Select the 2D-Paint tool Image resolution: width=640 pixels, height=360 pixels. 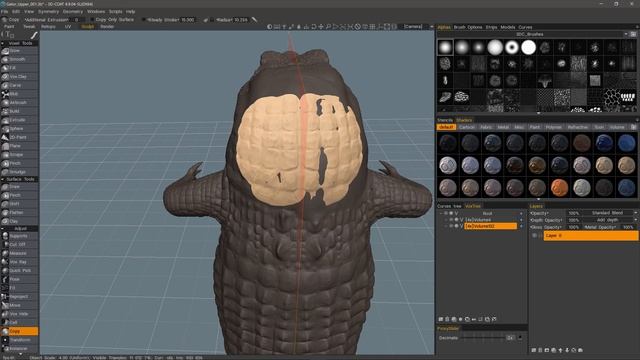[20, 137]
